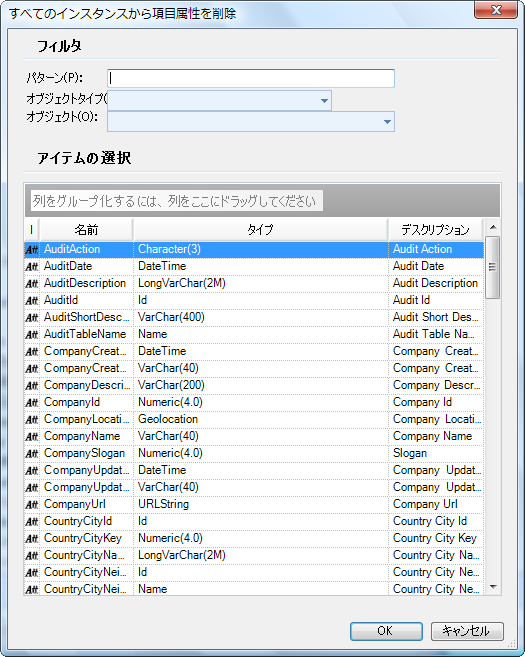
Task: Select the attribute icon for CountryCityKey
Action: (x=31, y=538)
